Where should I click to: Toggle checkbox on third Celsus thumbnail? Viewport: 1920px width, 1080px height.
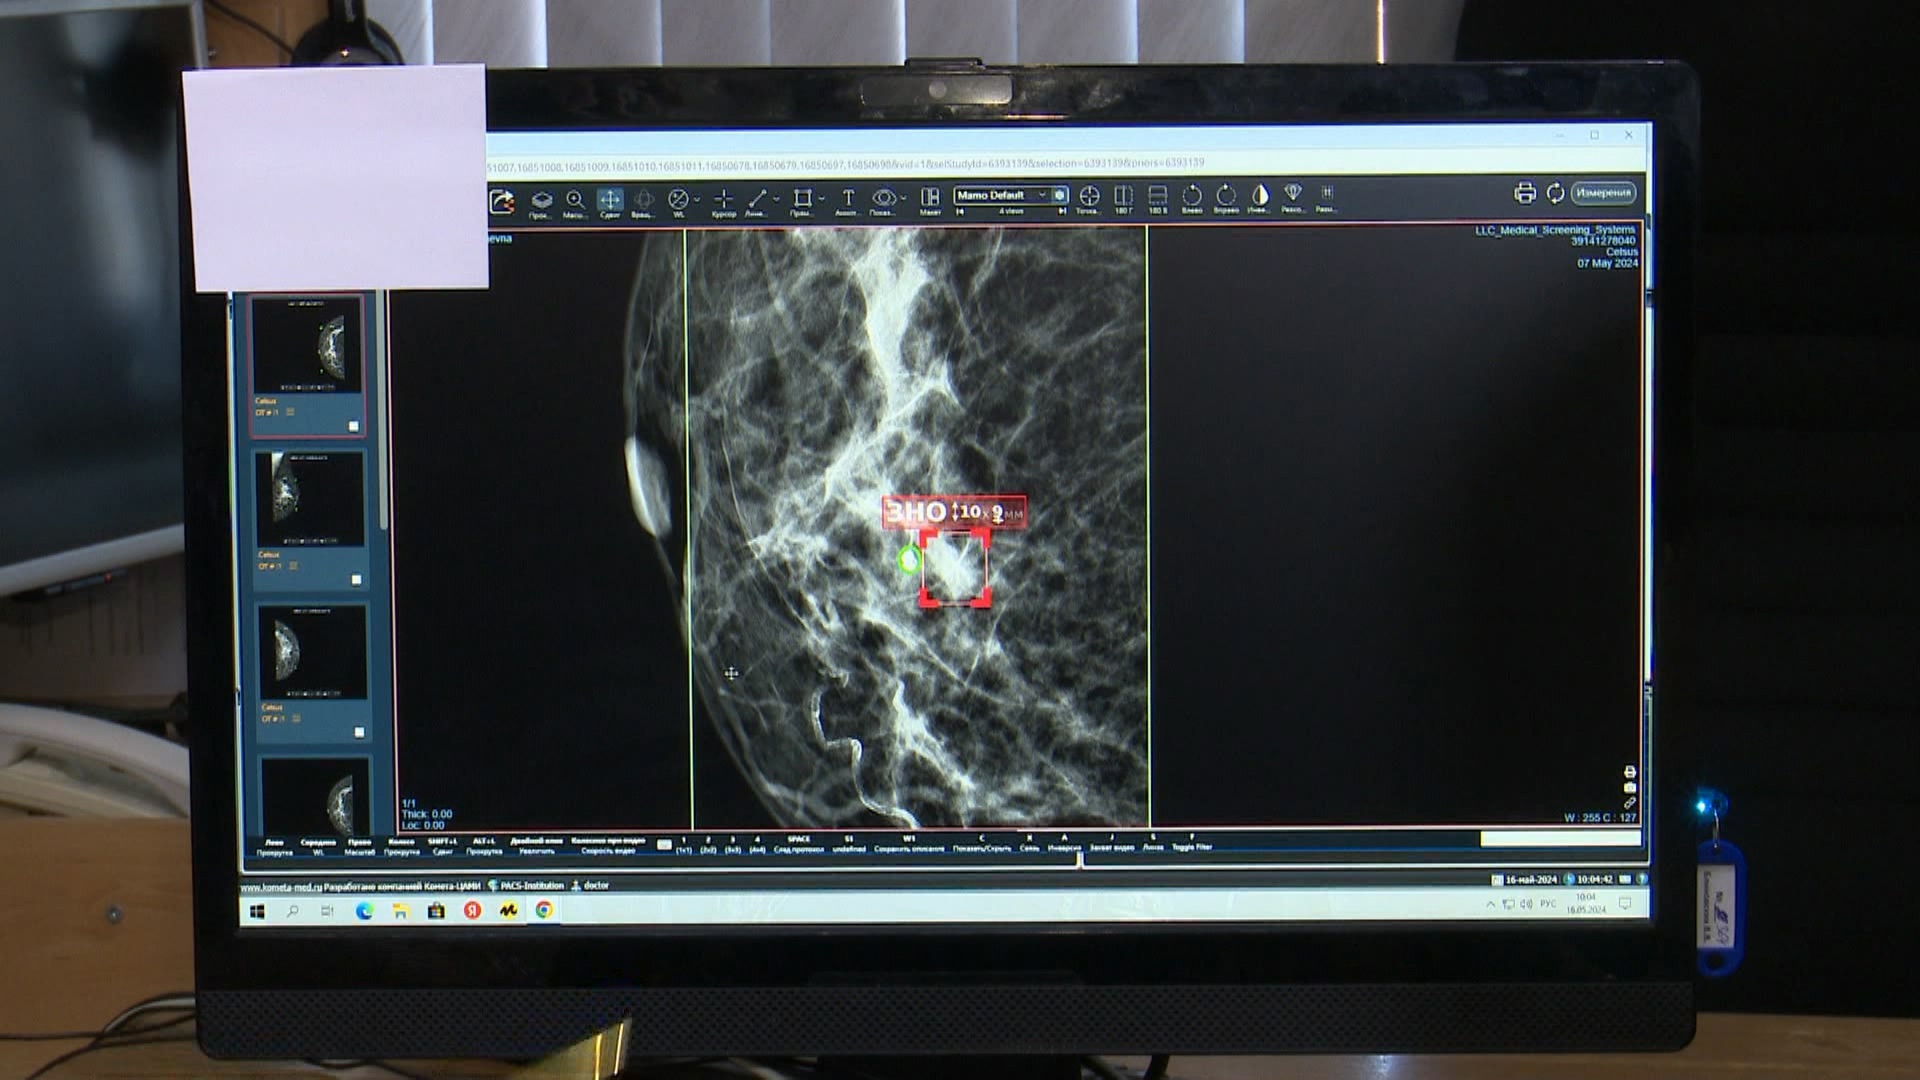click(x=359, y=732)
